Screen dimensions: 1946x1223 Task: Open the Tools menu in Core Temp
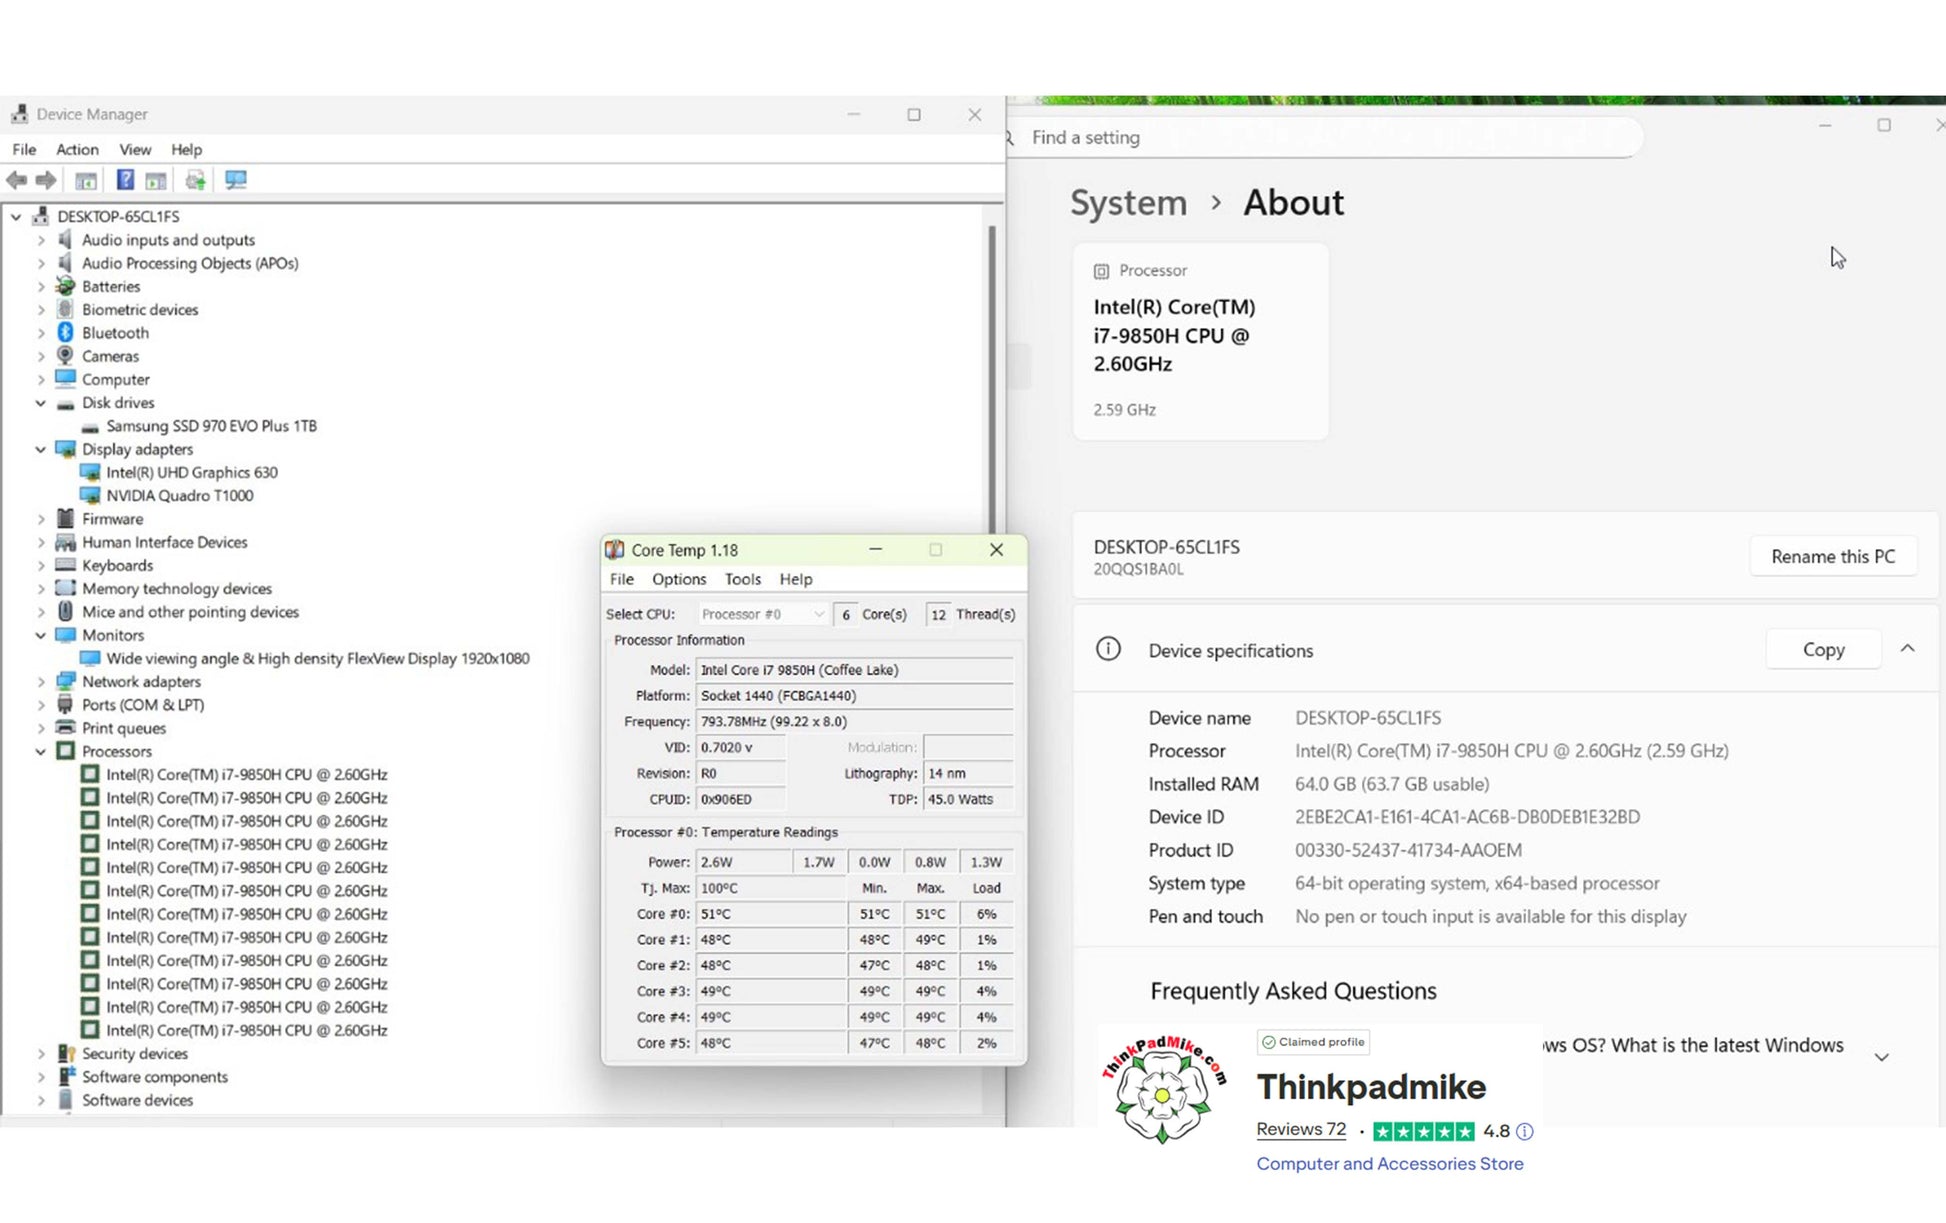click(x=742, y=579)
